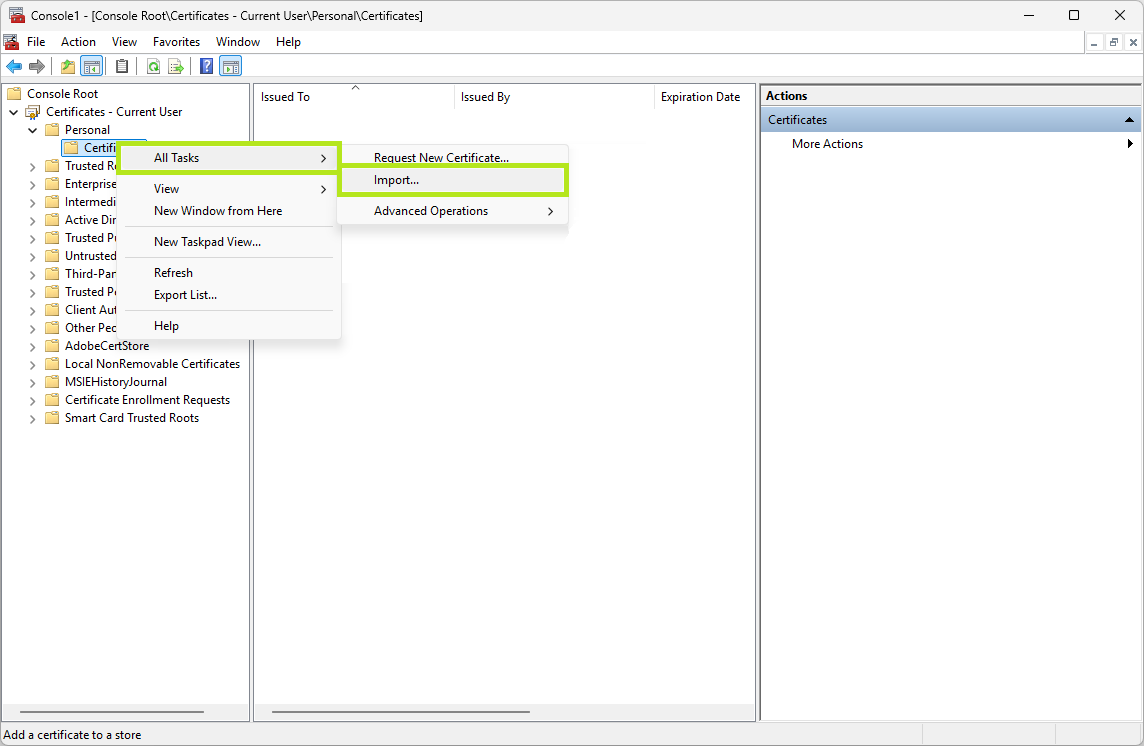
Task: Choose Export List... in context menu
Action: click(228, 295)
